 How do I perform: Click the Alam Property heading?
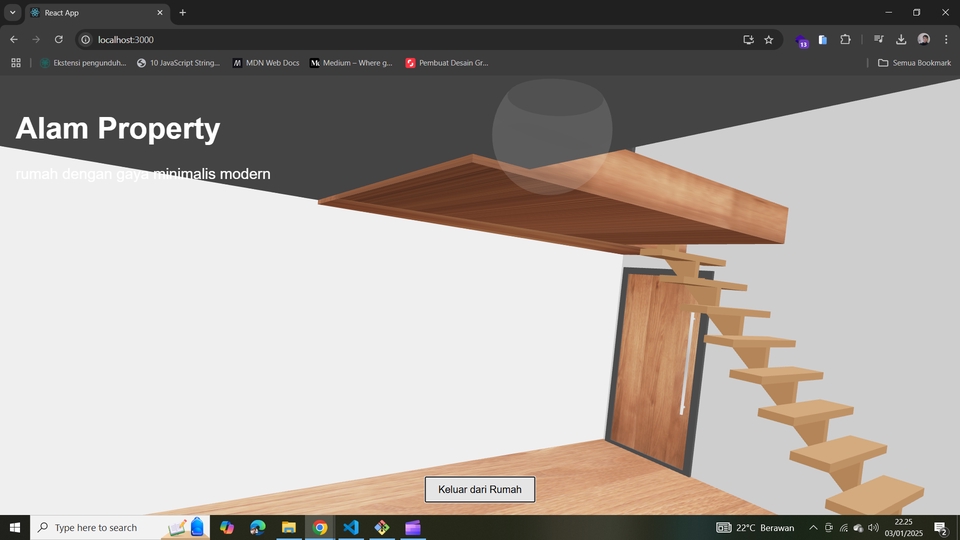118,129
